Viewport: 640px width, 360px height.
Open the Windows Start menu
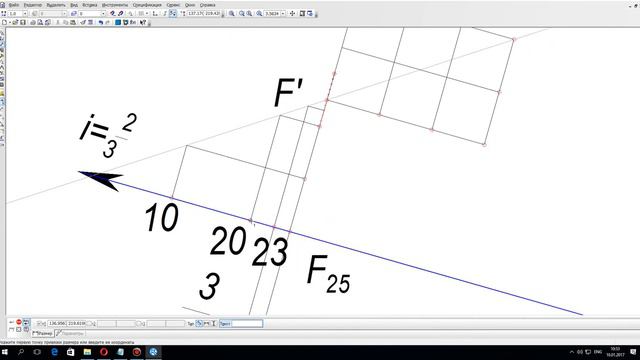[x=5, y=352]
